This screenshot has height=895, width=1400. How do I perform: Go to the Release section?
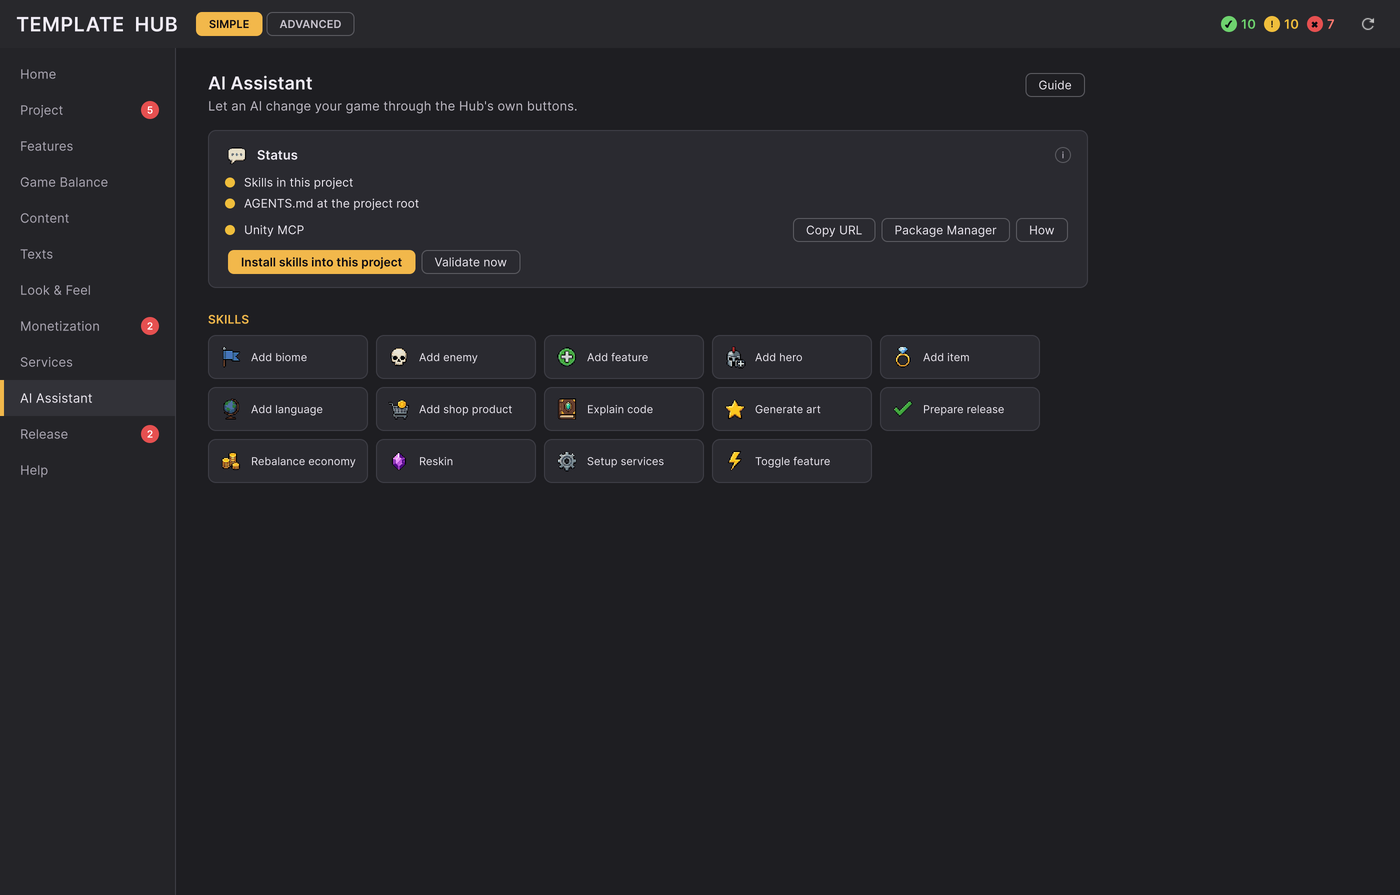point(88,434)
